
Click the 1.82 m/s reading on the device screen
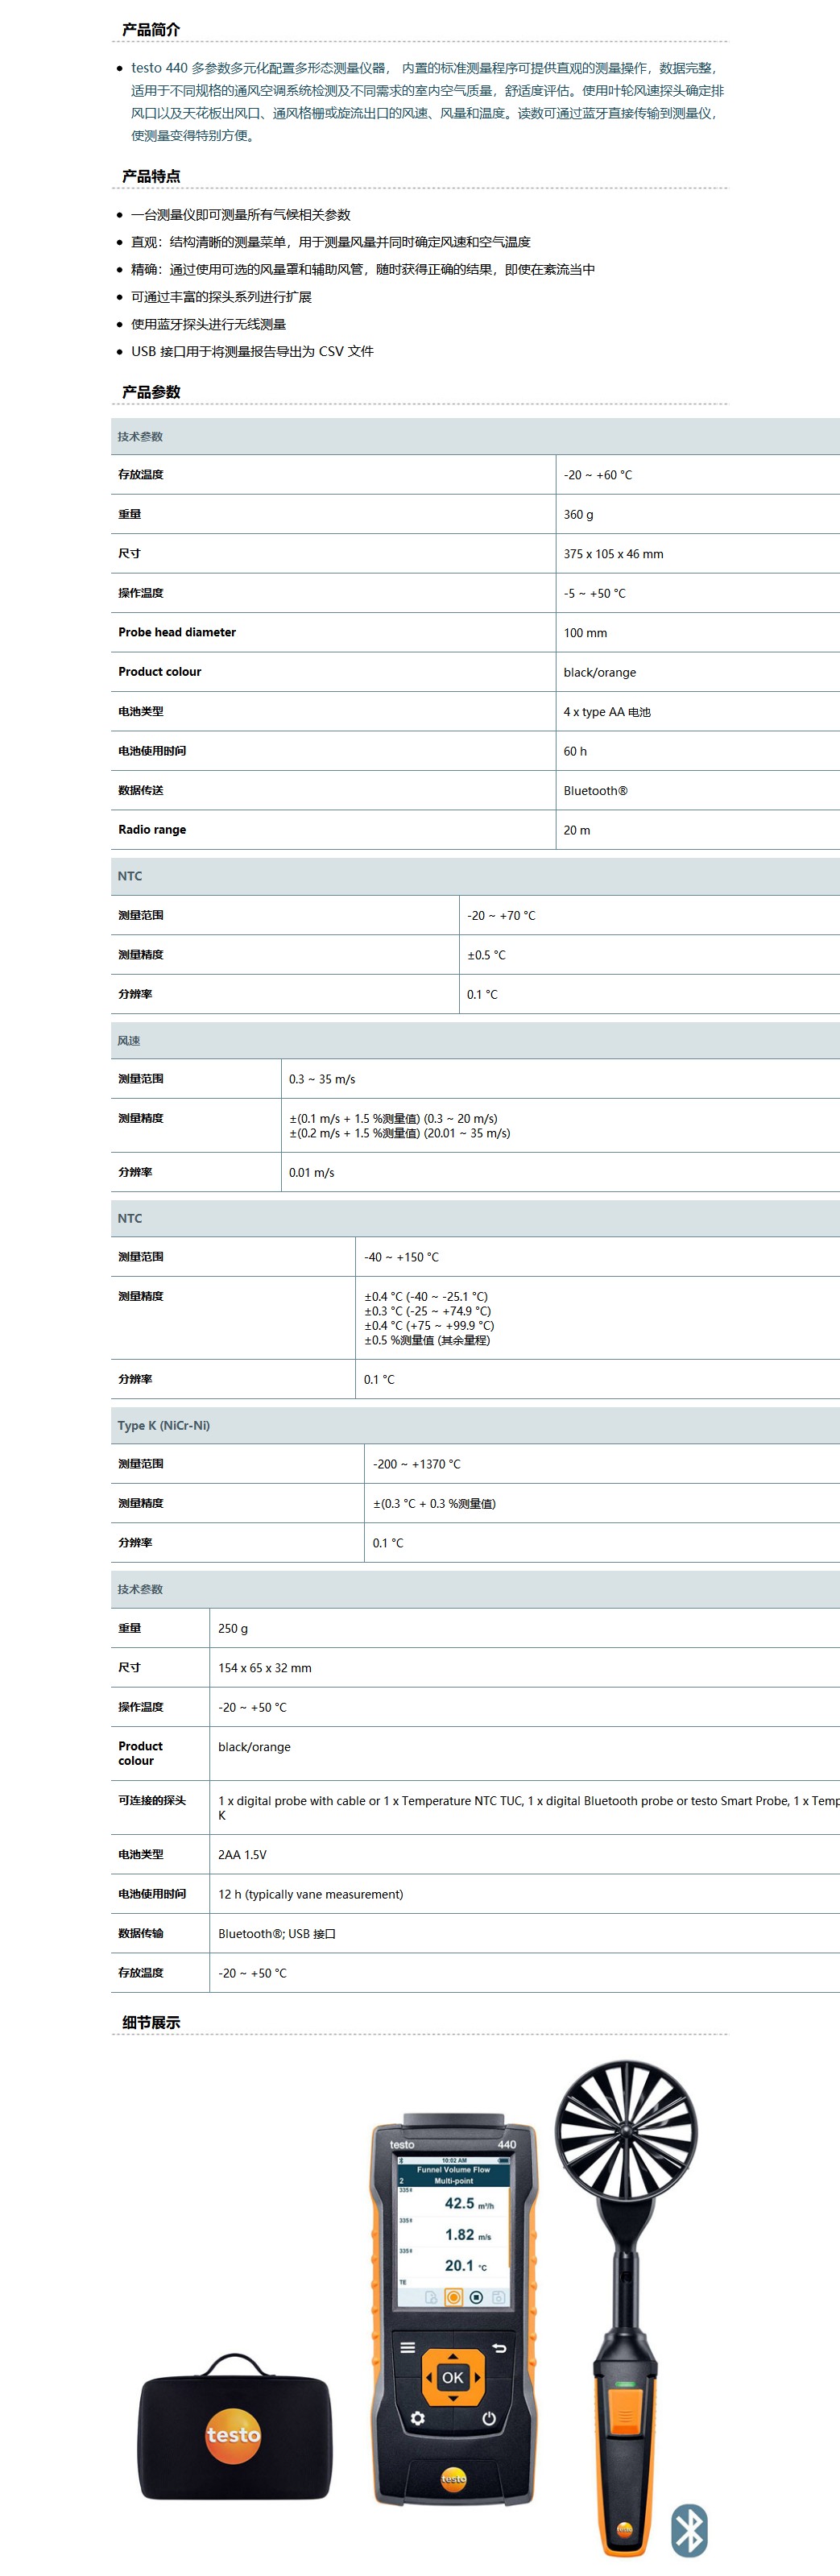pyautogui.click(x=468, y=2234)
